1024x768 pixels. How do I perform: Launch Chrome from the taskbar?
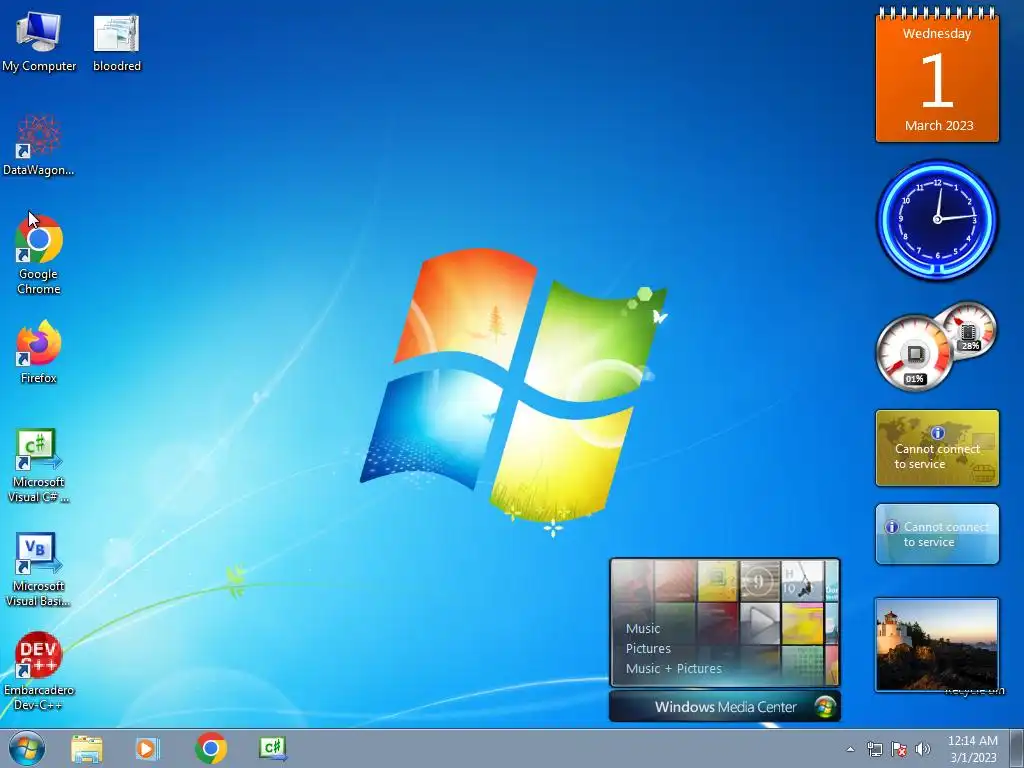click(x=210, y=748)
